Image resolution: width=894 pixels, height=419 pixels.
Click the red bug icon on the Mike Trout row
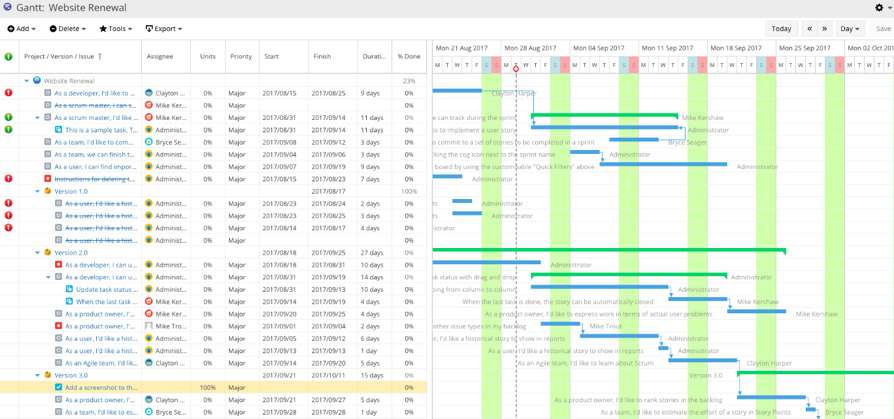[x=58, y=326]
